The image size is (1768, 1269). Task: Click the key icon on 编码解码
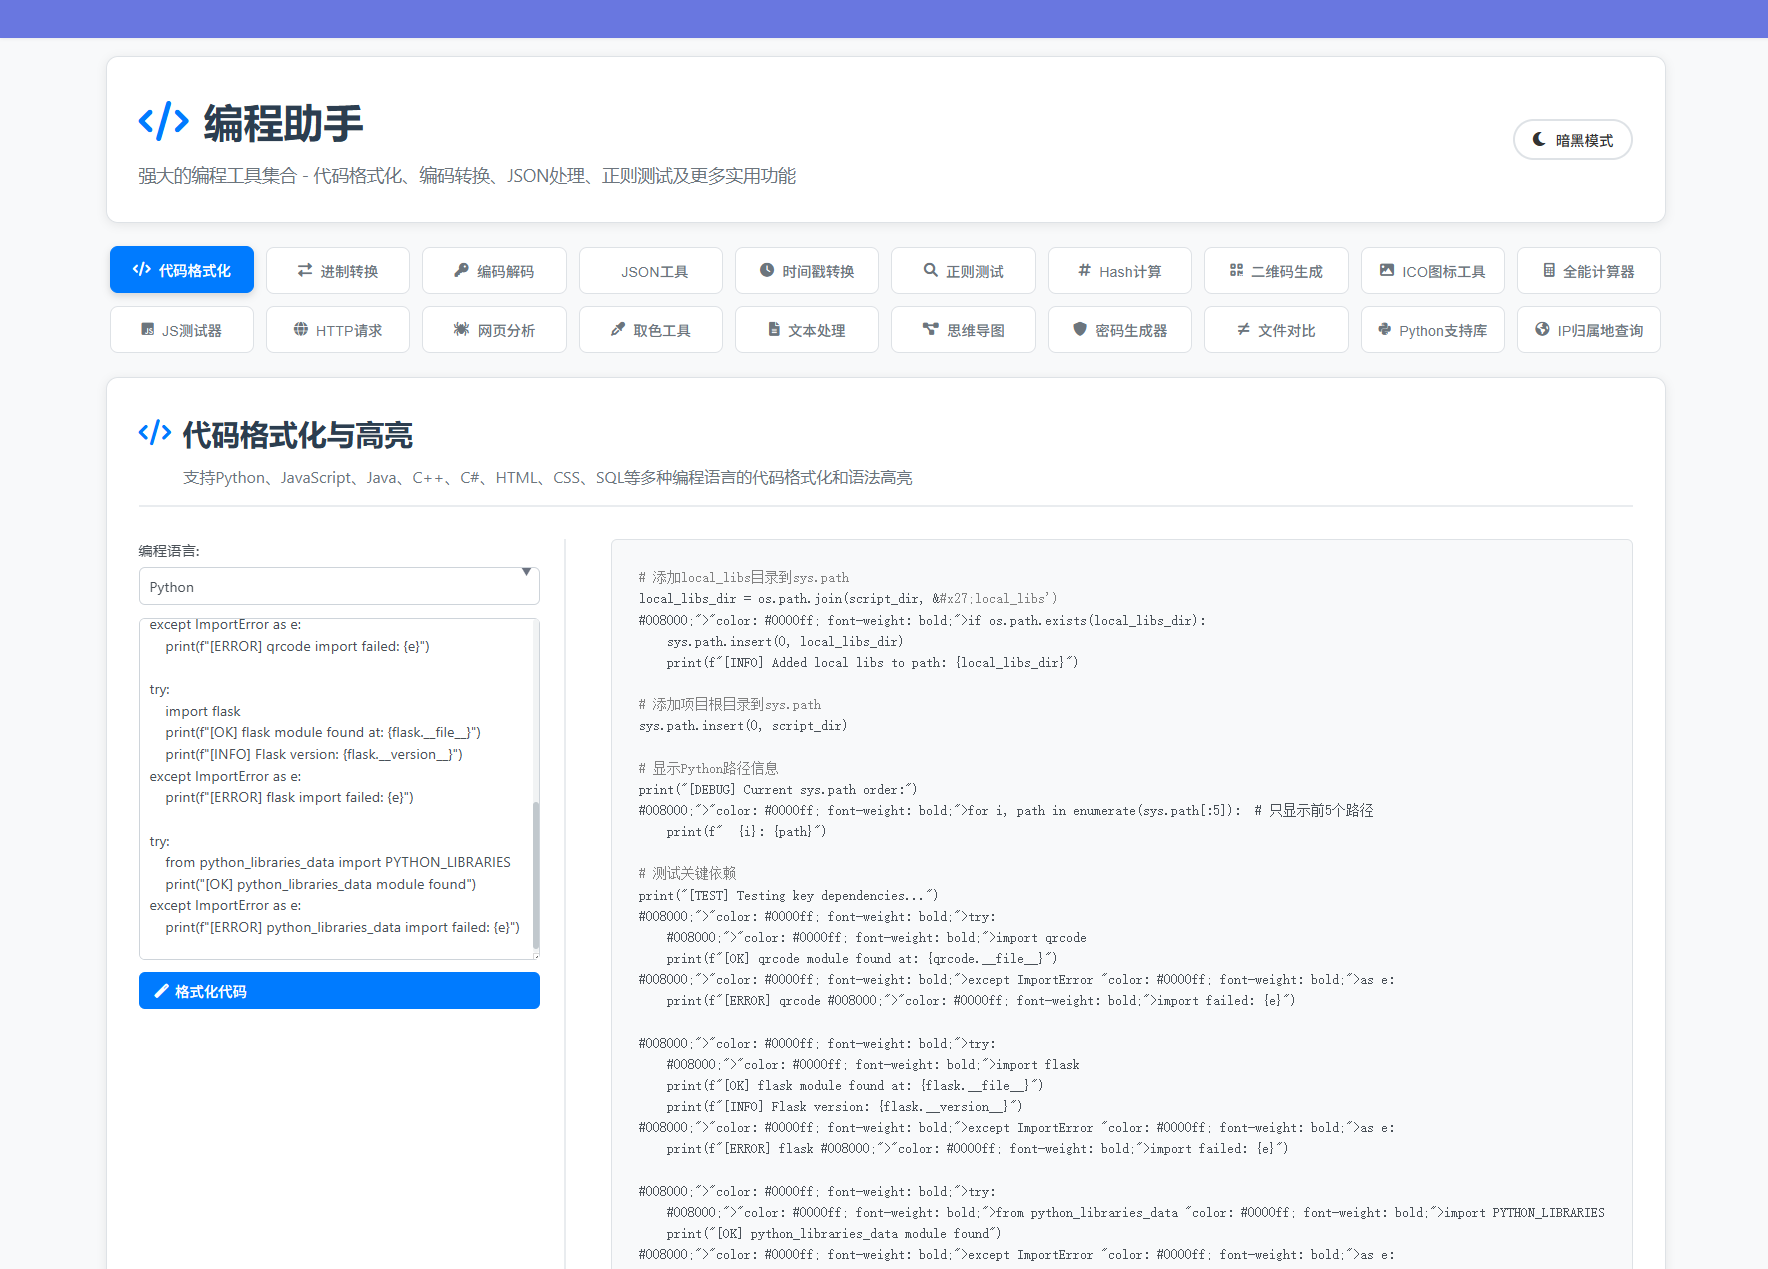click(x=461, y=270)
